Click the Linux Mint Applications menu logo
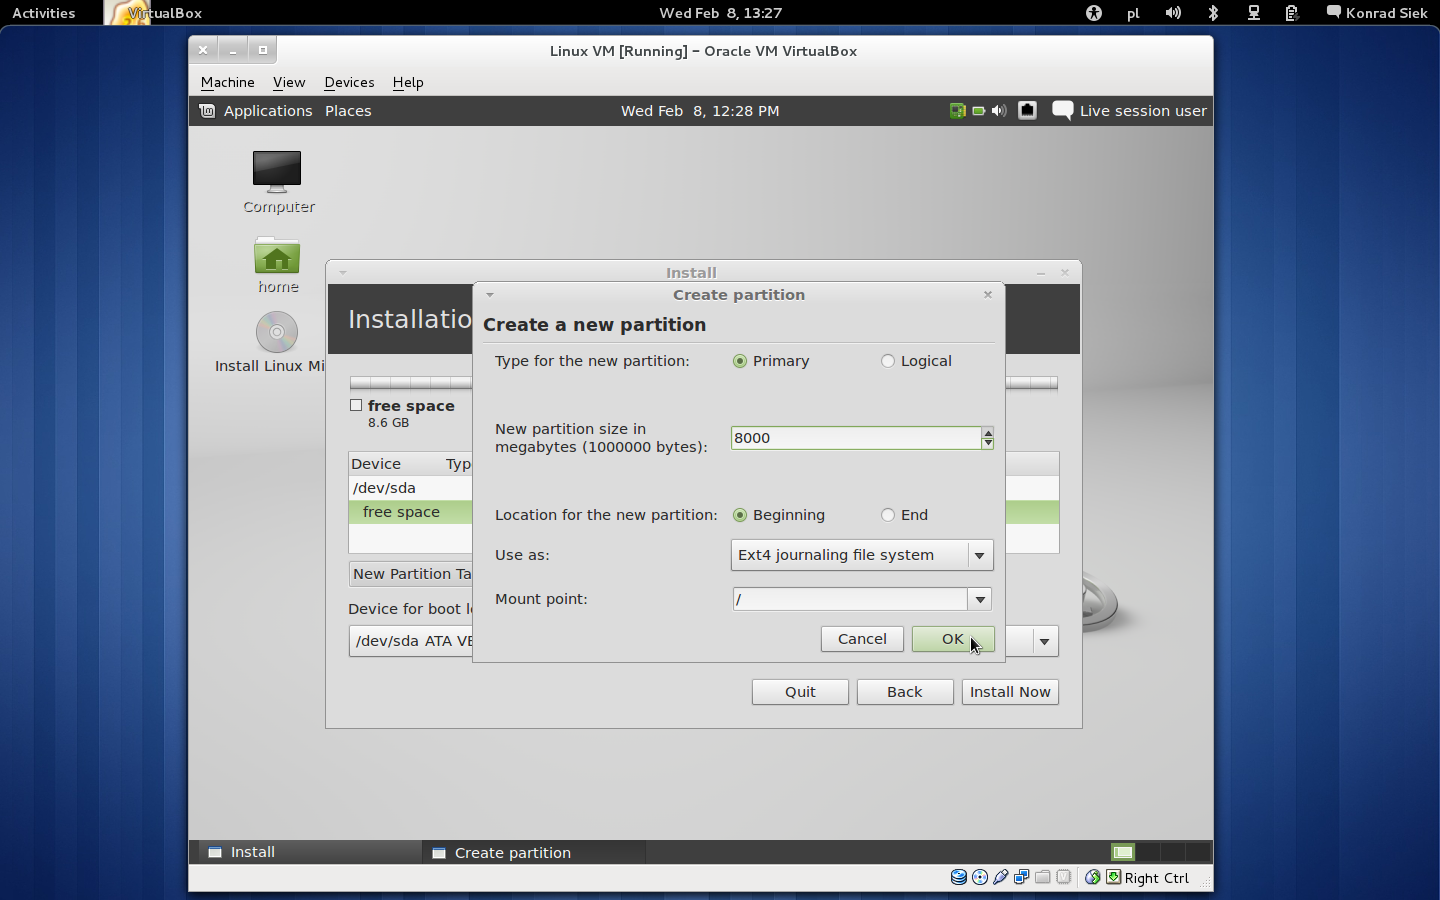The width and height of the screenshot is (1440, 900). click(207, 111)
